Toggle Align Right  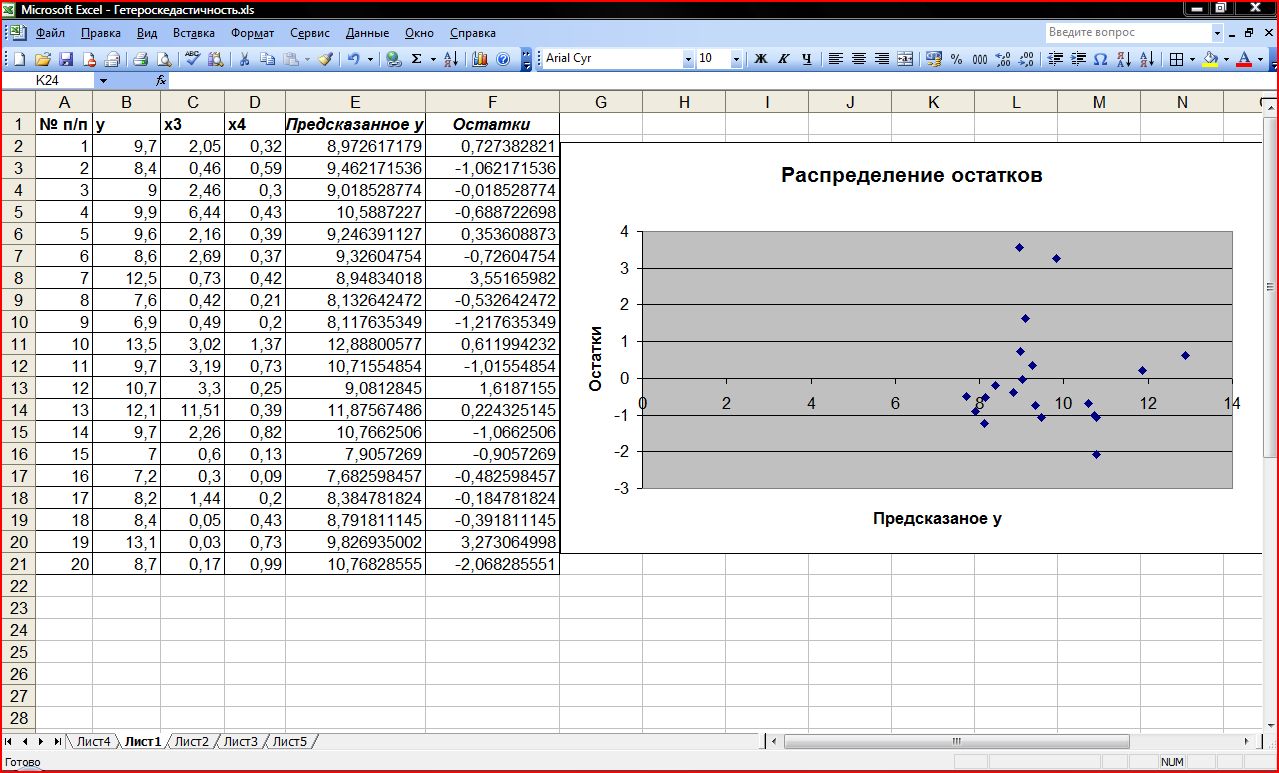(882, 59)
